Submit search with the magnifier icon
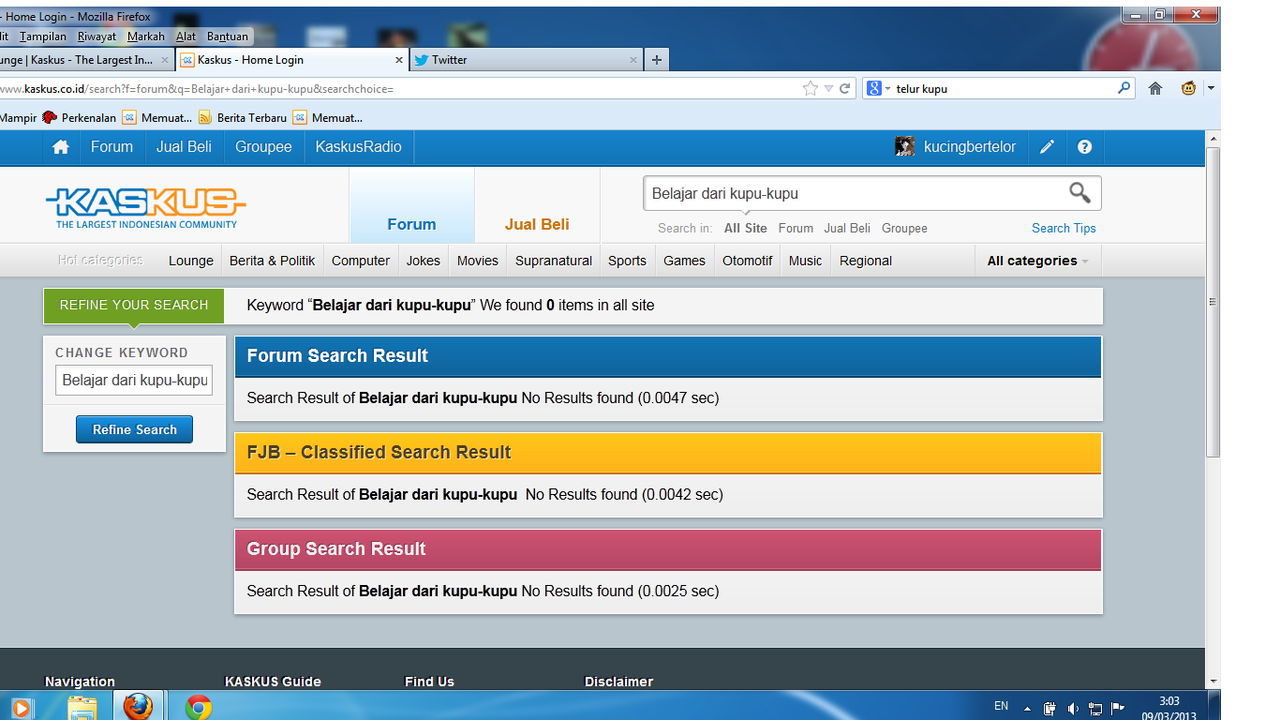1280x720 pixels. (x=1079, y=193)
